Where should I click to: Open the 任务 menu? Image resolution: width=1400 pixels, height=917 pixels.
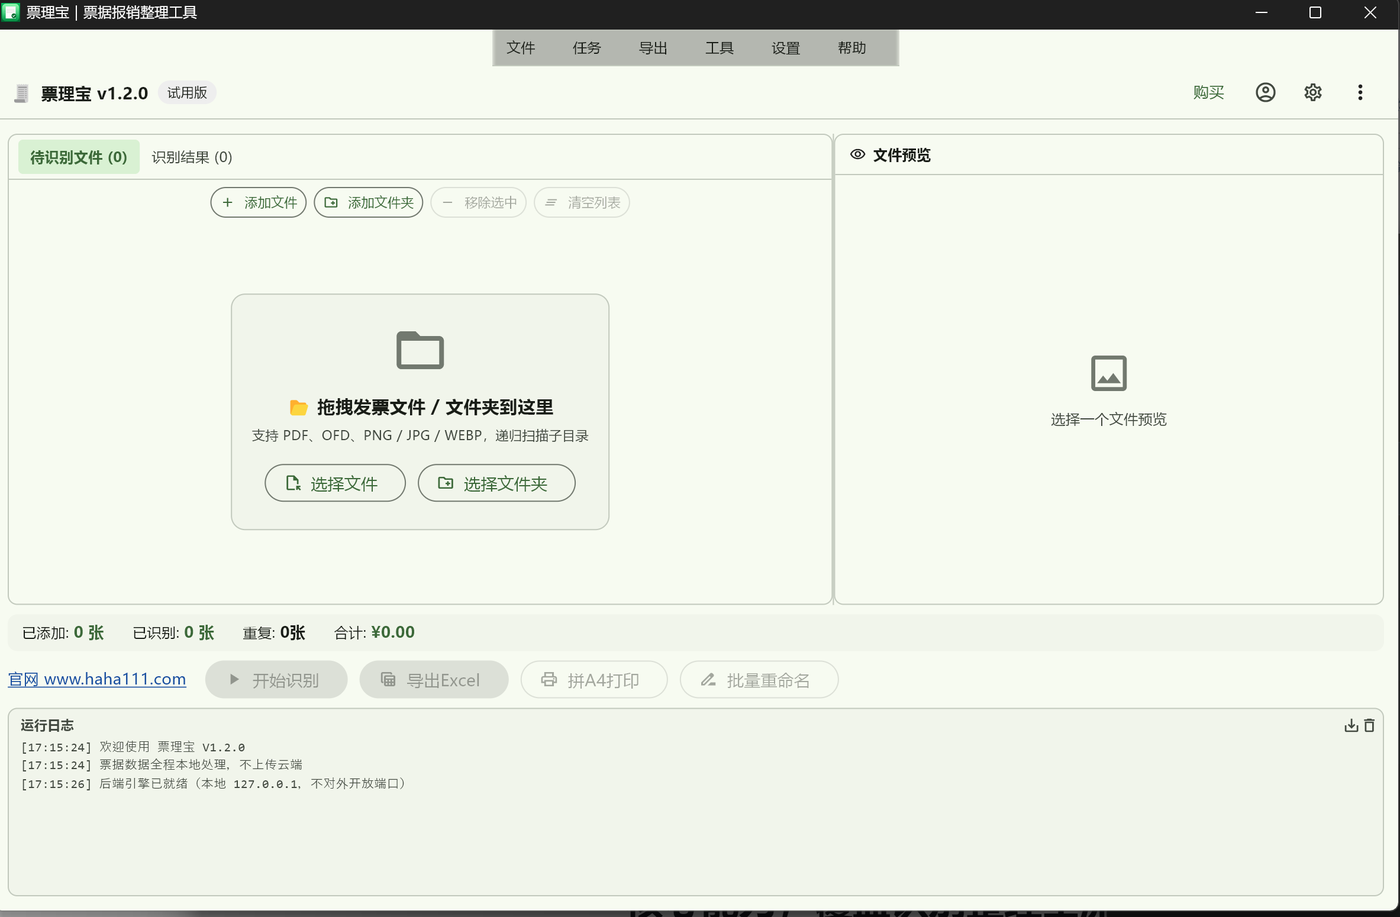click(587, 48)
